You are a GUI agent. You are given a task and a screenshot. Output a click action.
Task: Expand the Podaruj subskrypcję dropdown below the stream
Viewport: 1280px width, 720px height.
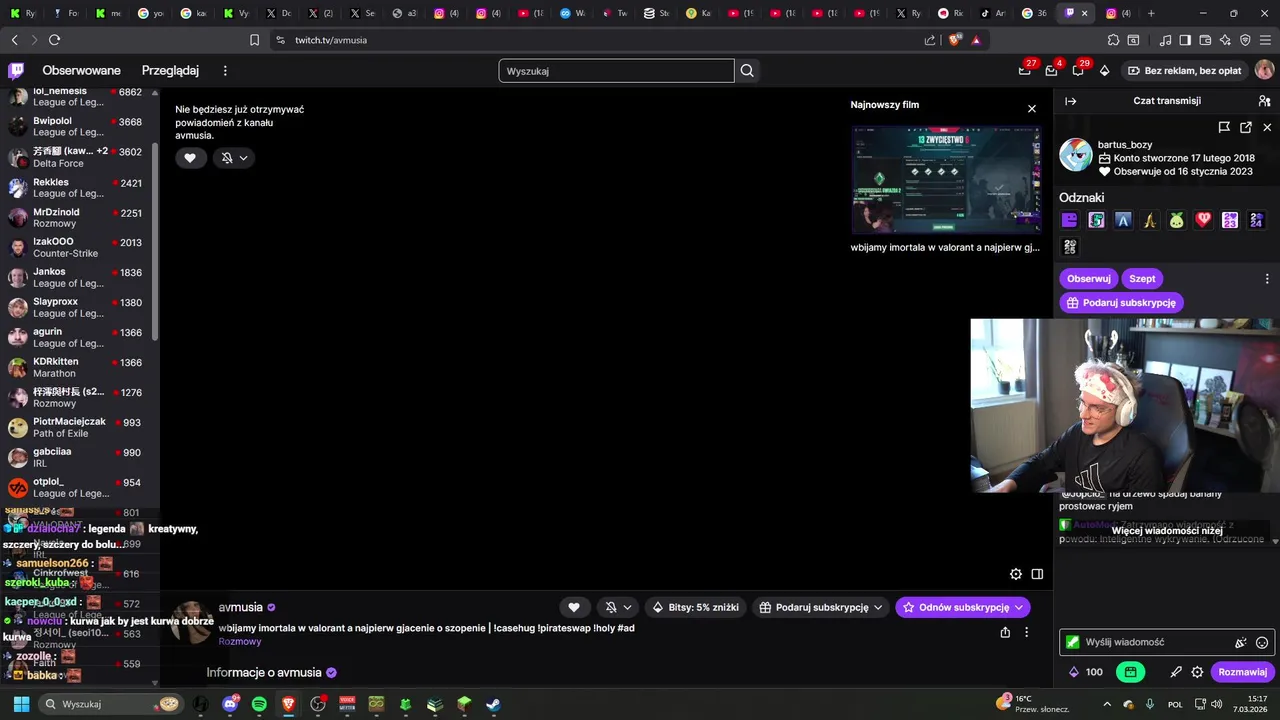pos(821,607)
